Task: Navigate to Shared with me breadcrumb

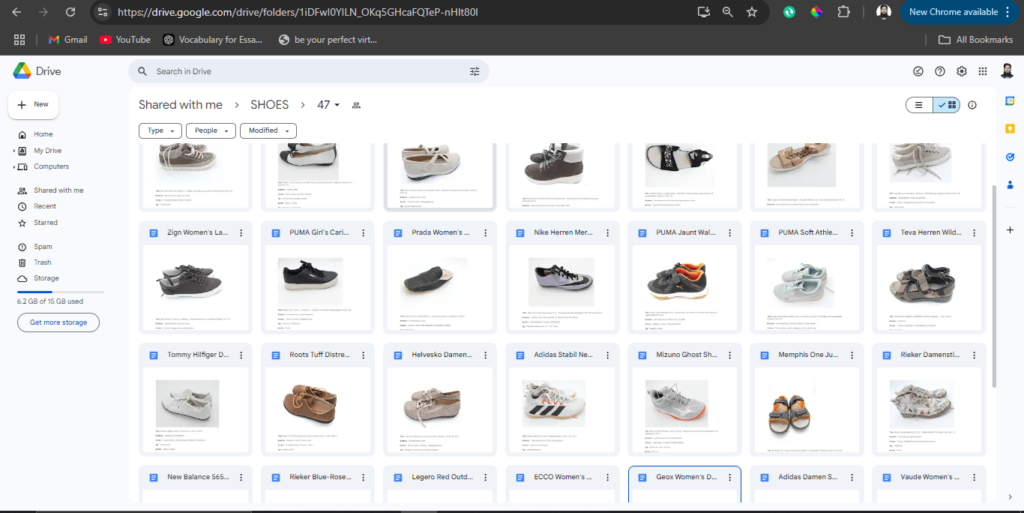Action: pos(180,105)
